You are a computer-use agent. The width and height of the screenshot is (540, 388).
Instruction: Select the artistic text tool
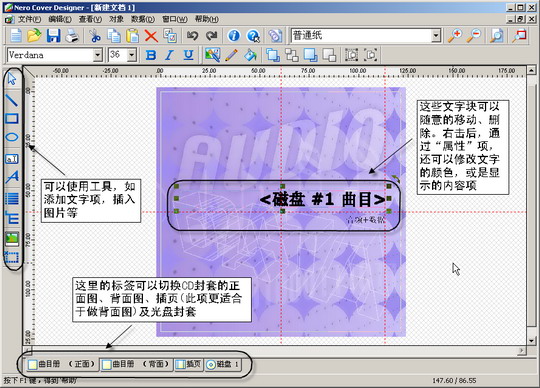(x=12, y=178)
